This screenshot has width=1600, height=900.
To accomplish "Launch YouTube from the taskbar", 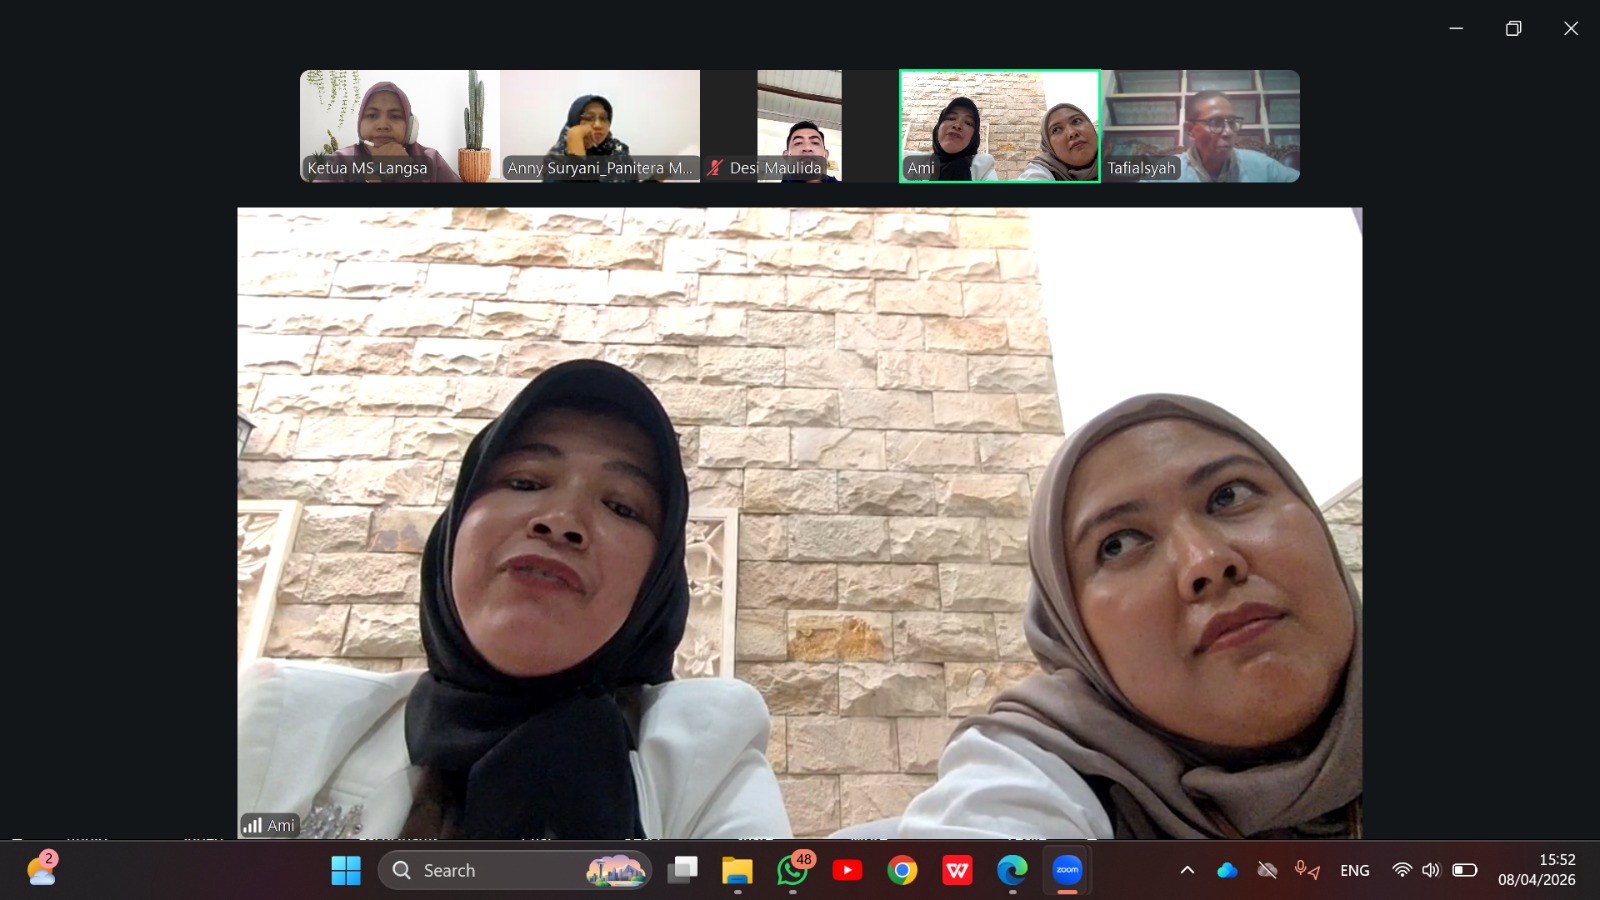I will (x=847, y=870).
